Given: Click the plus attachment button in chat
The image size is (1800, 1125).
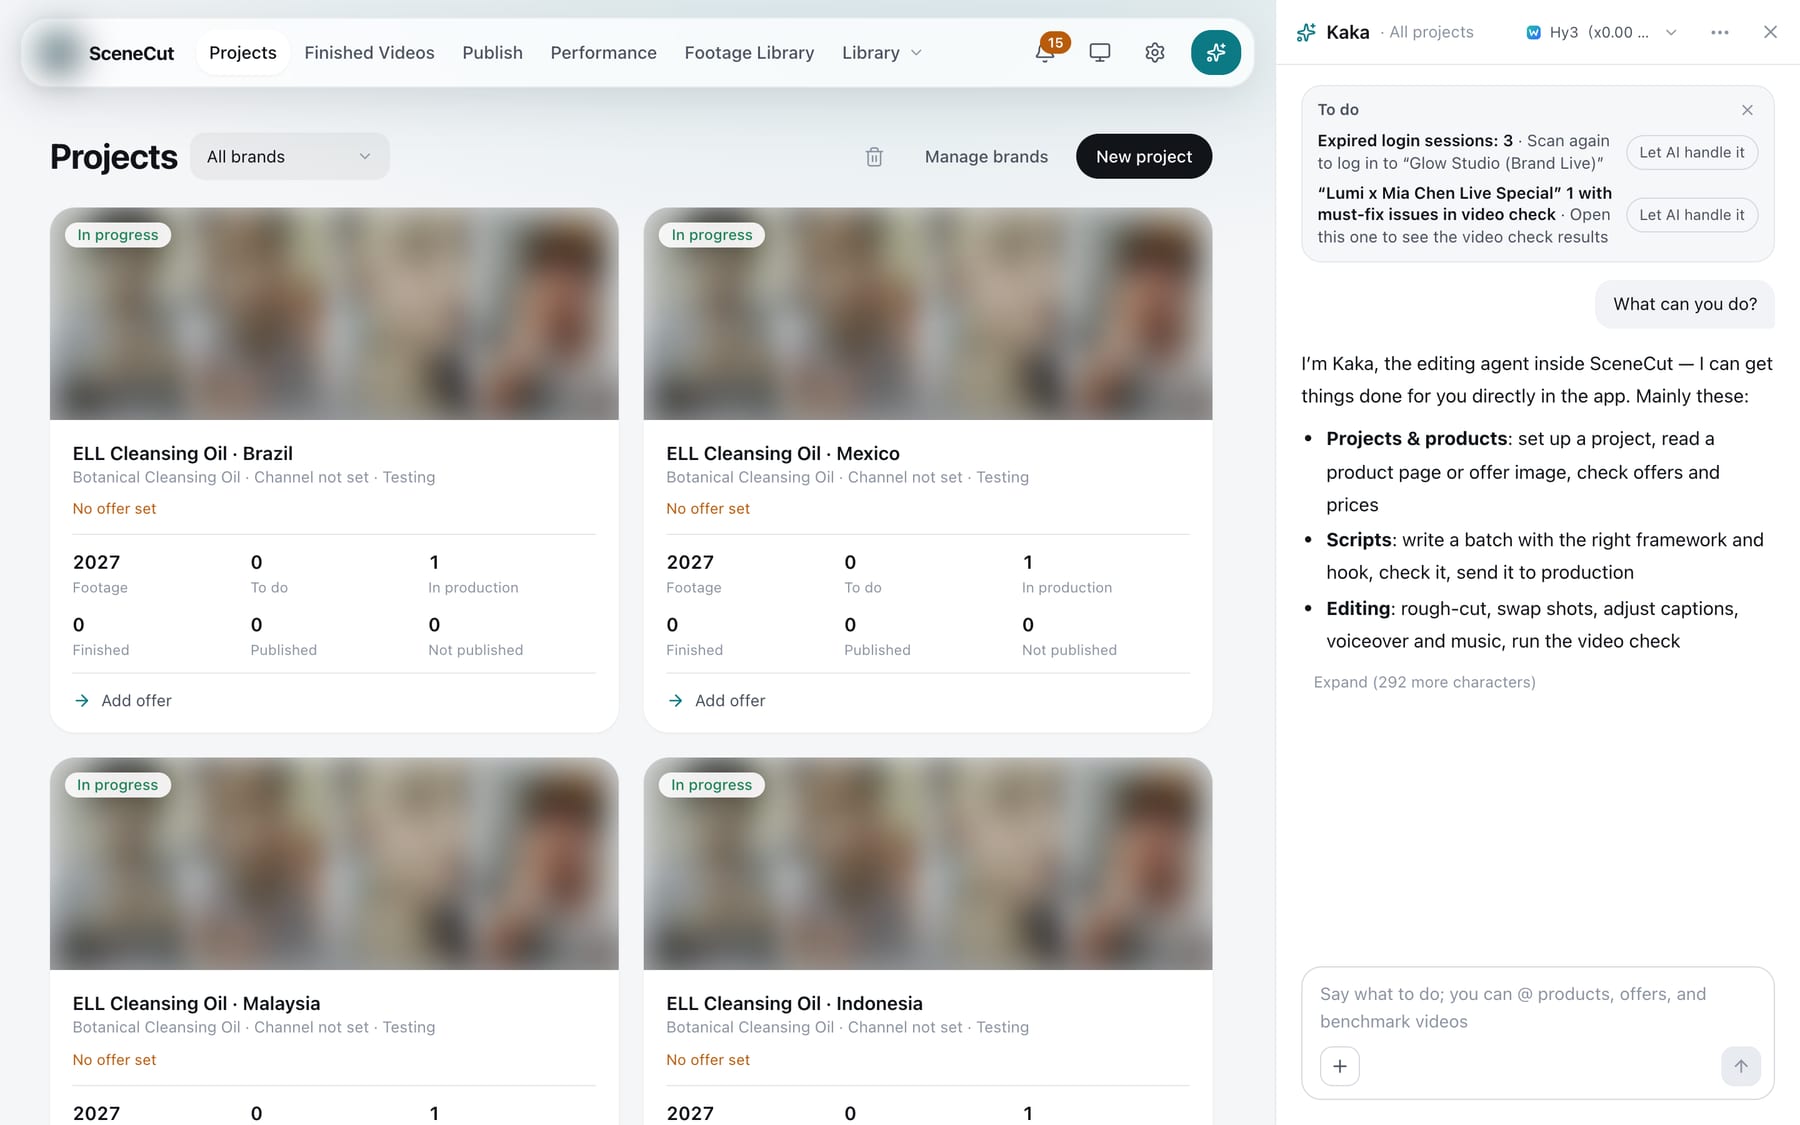Looking at the screenshot, I should coord(1340,1066).
